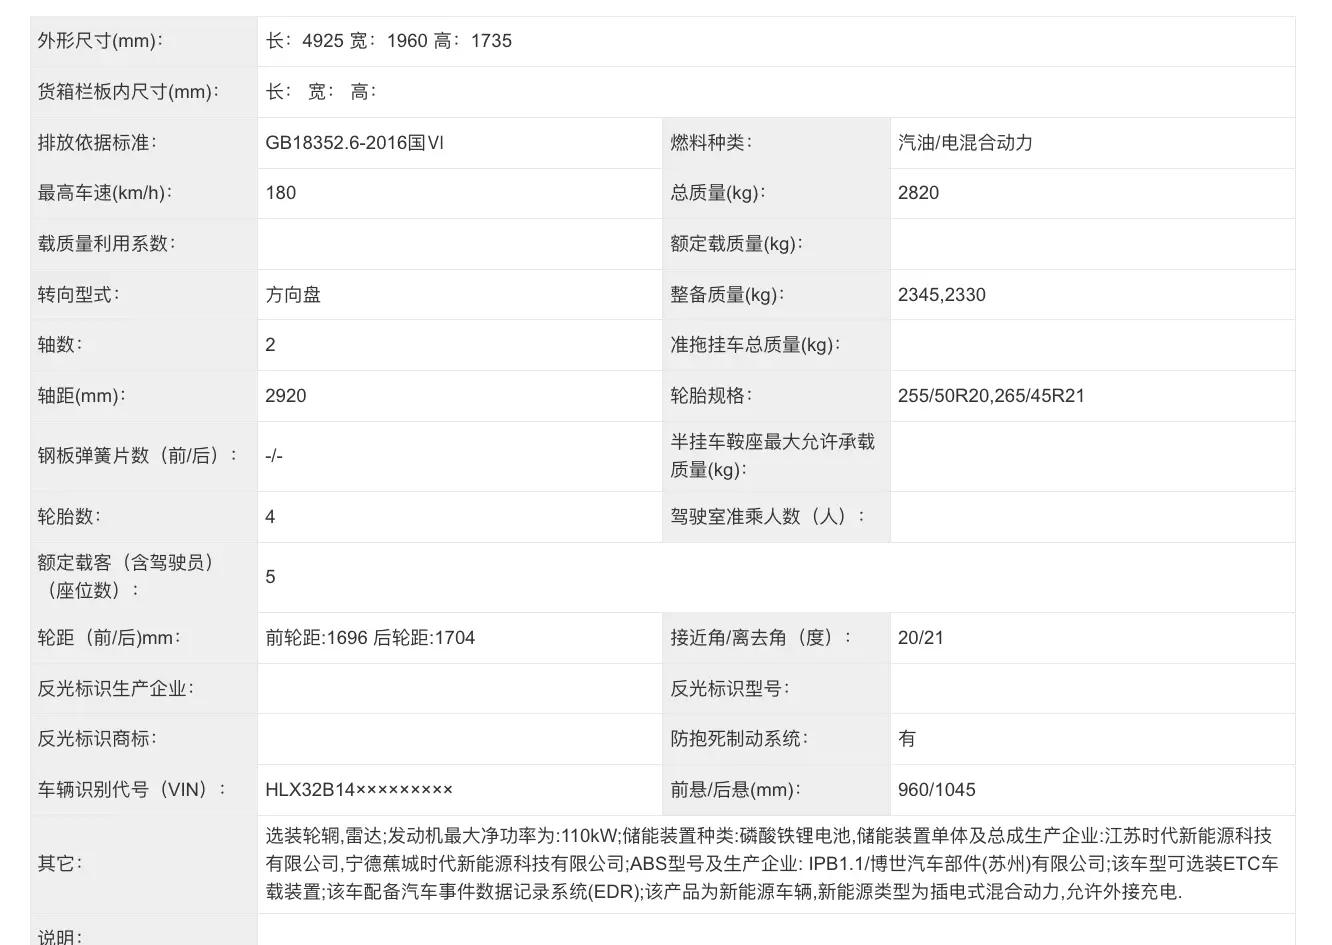Screen dimensions: 1332x945
Task: Click the 轴数 label
Action: tap(61, 345)
